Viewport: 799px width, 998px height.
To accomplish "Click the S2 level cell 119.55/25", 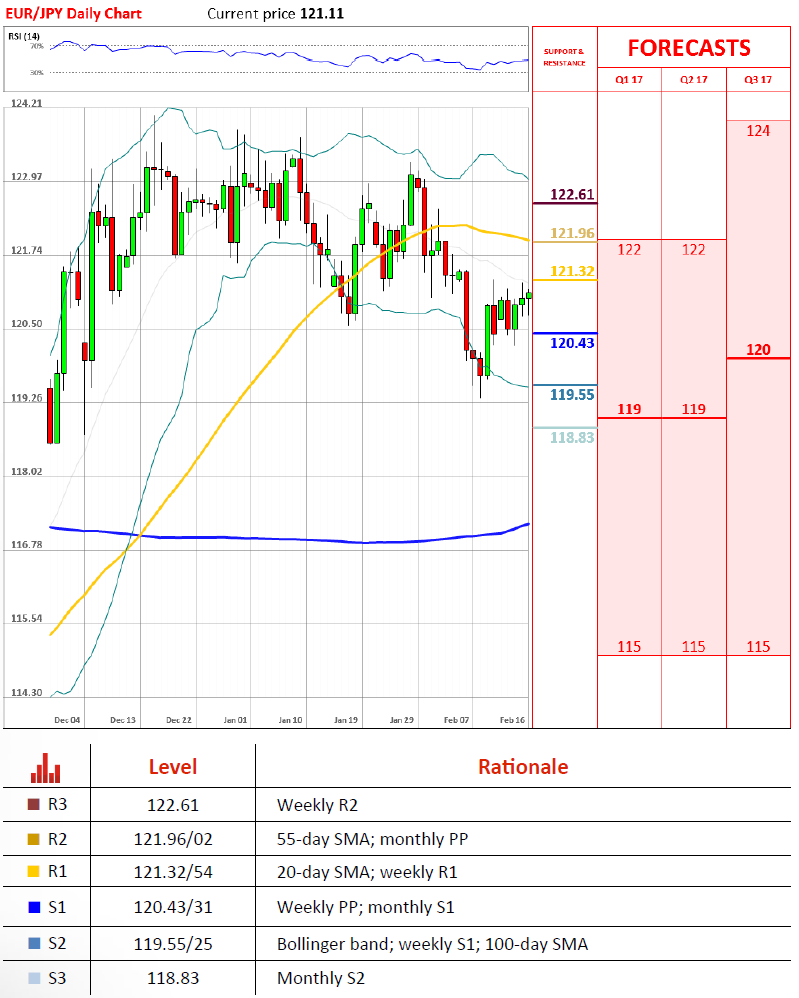I will pos(173,943).
